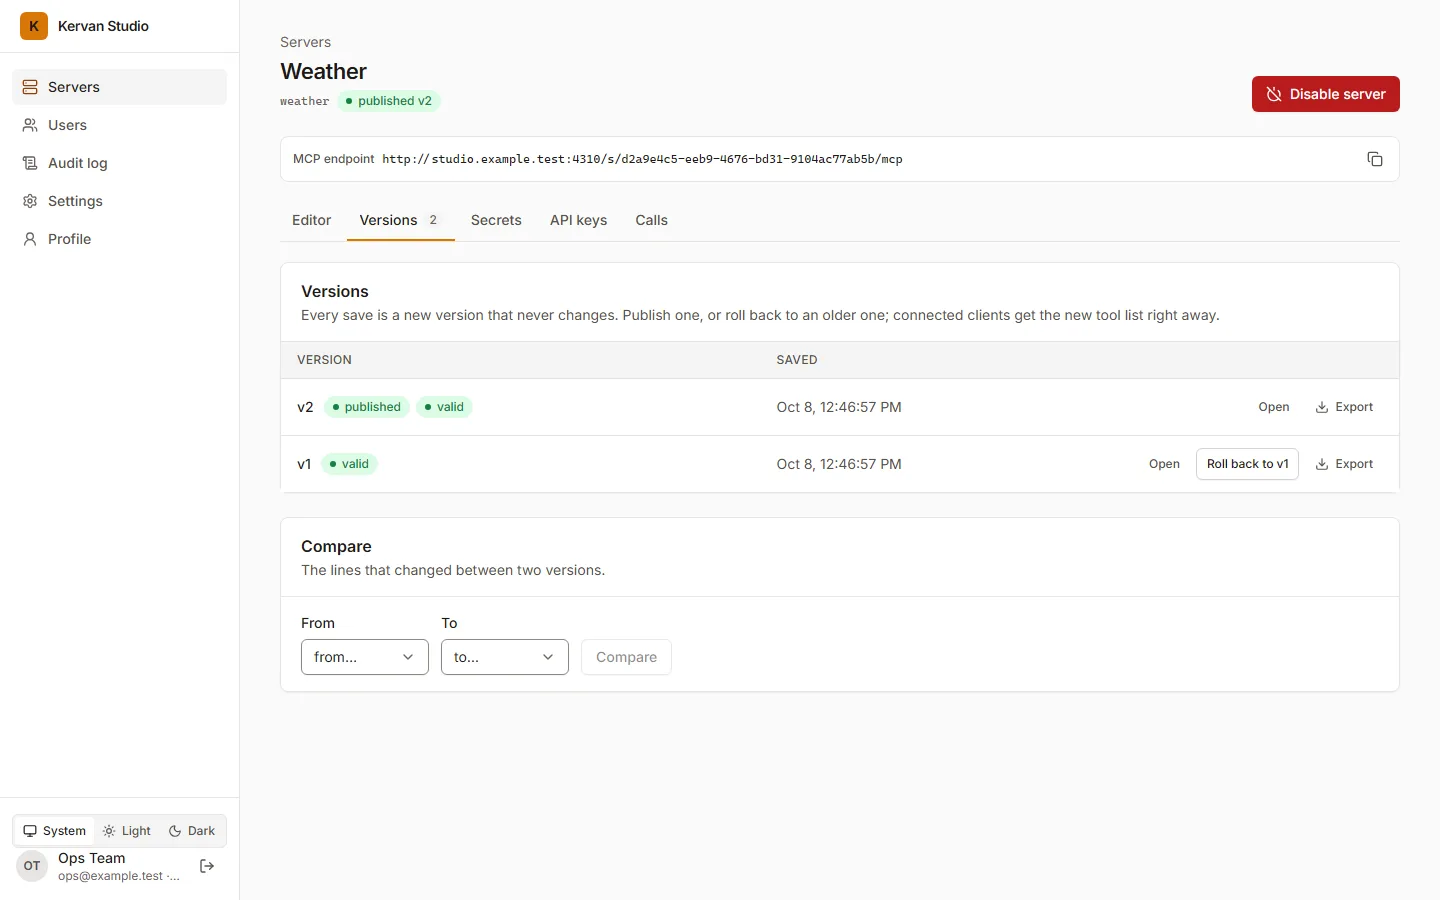
Task: Switch to the Calls tab
Action: 651,220
